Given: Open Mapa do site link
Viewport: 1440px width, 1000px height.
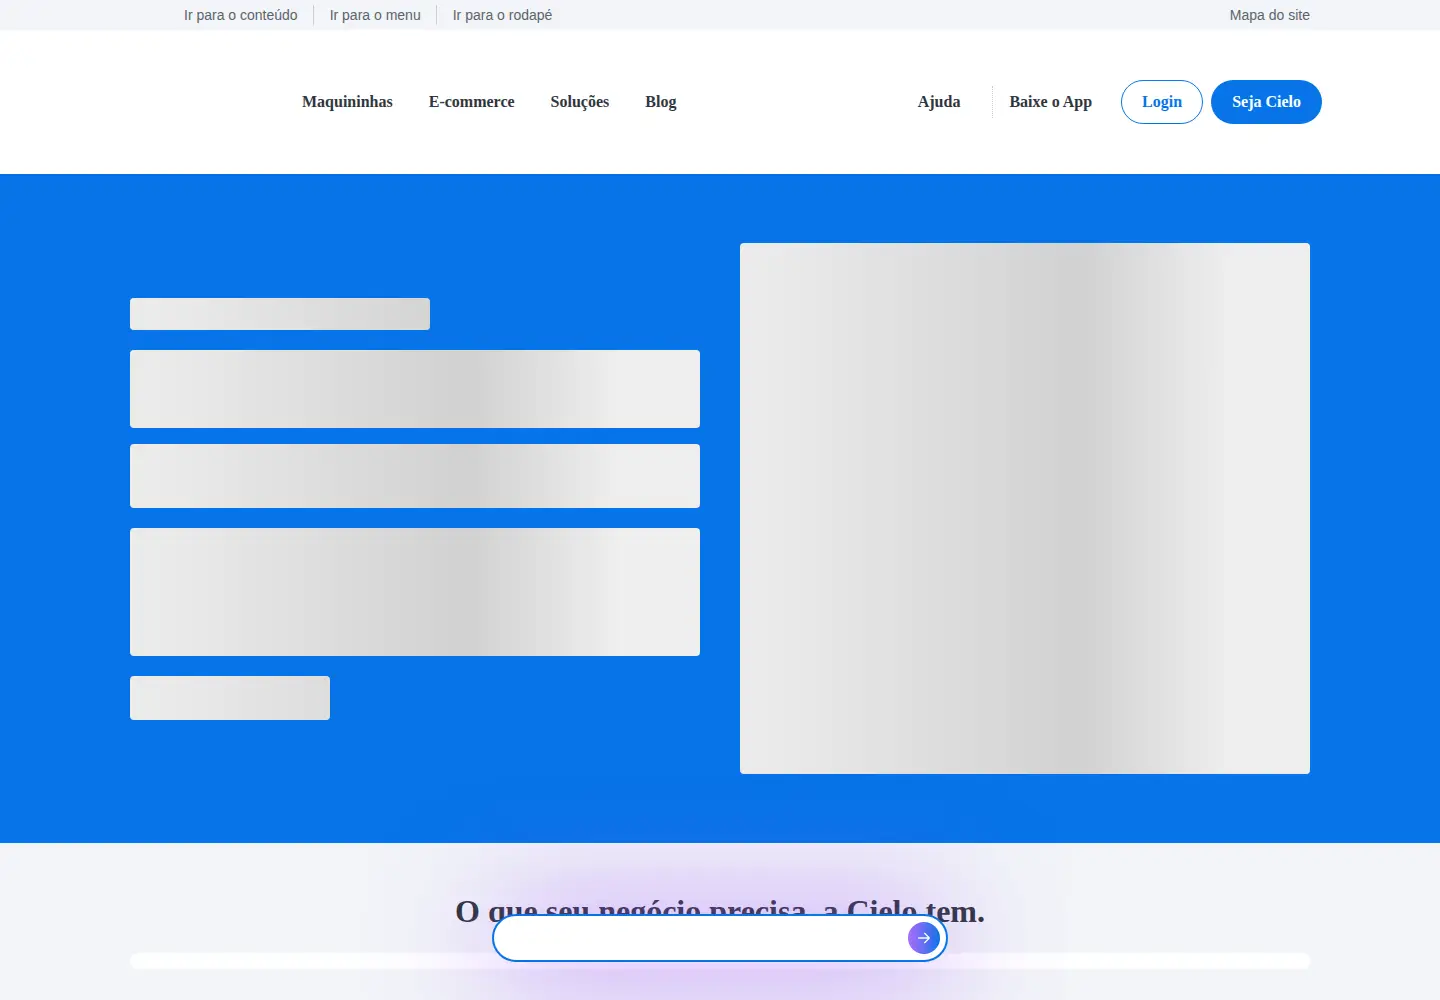Looking at the screenshot, I should [1269, 15].
